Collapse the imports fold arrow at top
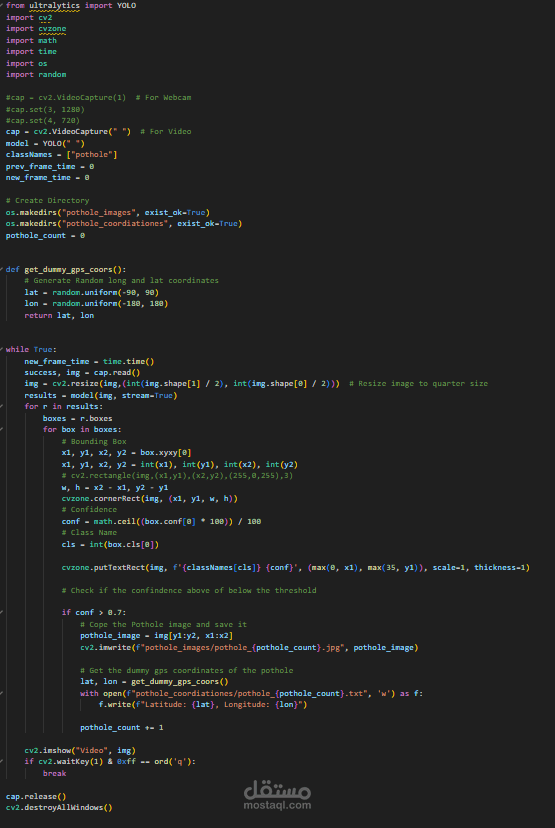 (x=2, y=6)
